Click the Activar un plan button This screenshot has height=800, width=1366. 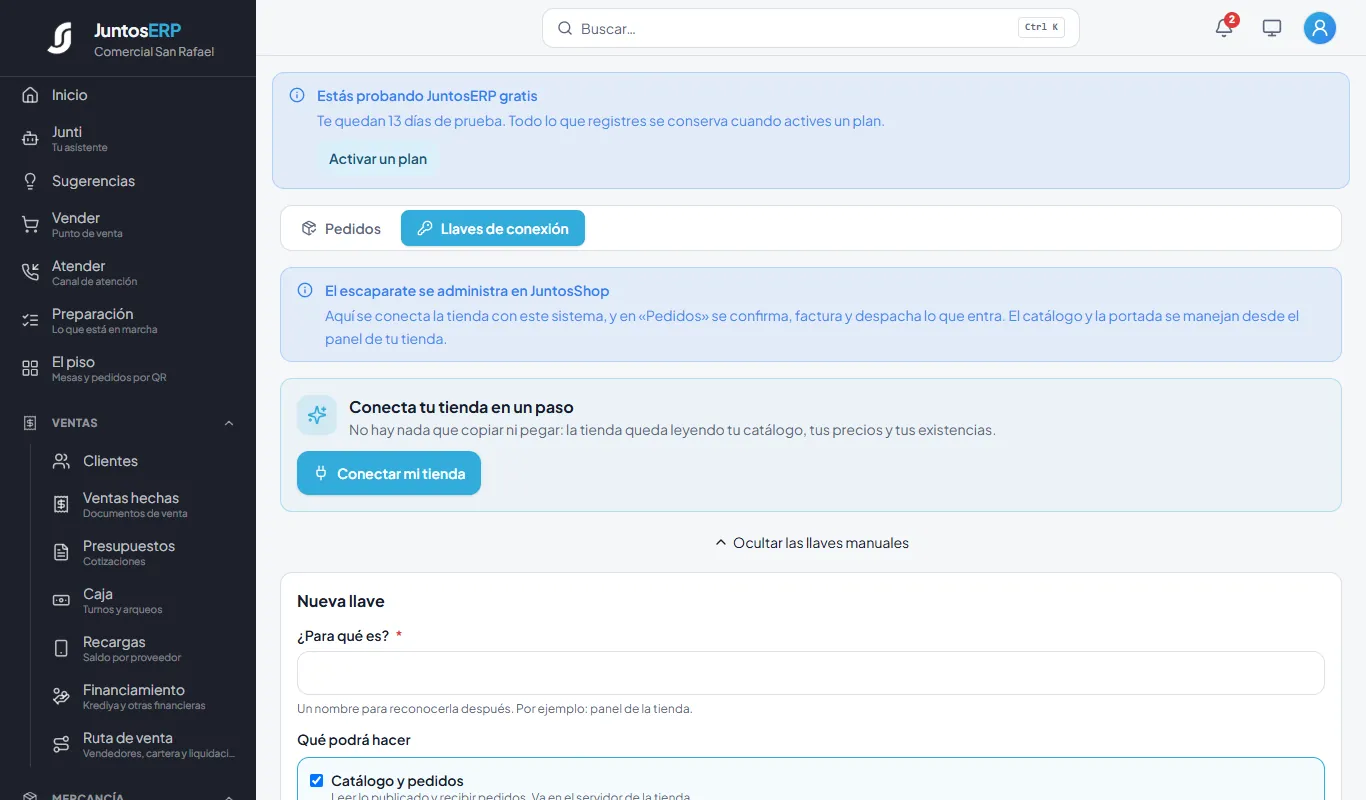pyautogui.click(x=378, y=159)
